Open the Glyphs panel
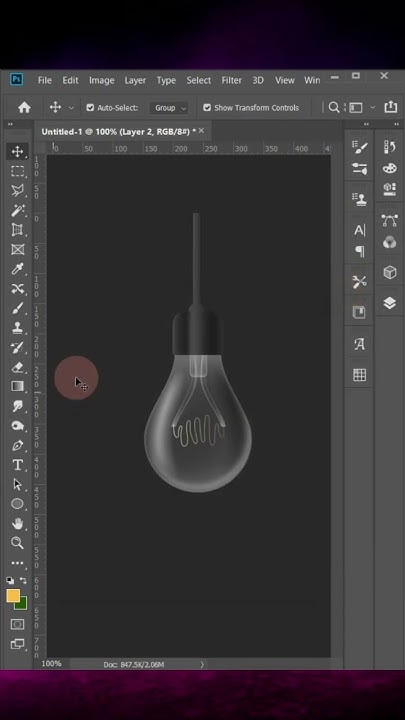Viewport: 405px width, 720px height. 360,344
